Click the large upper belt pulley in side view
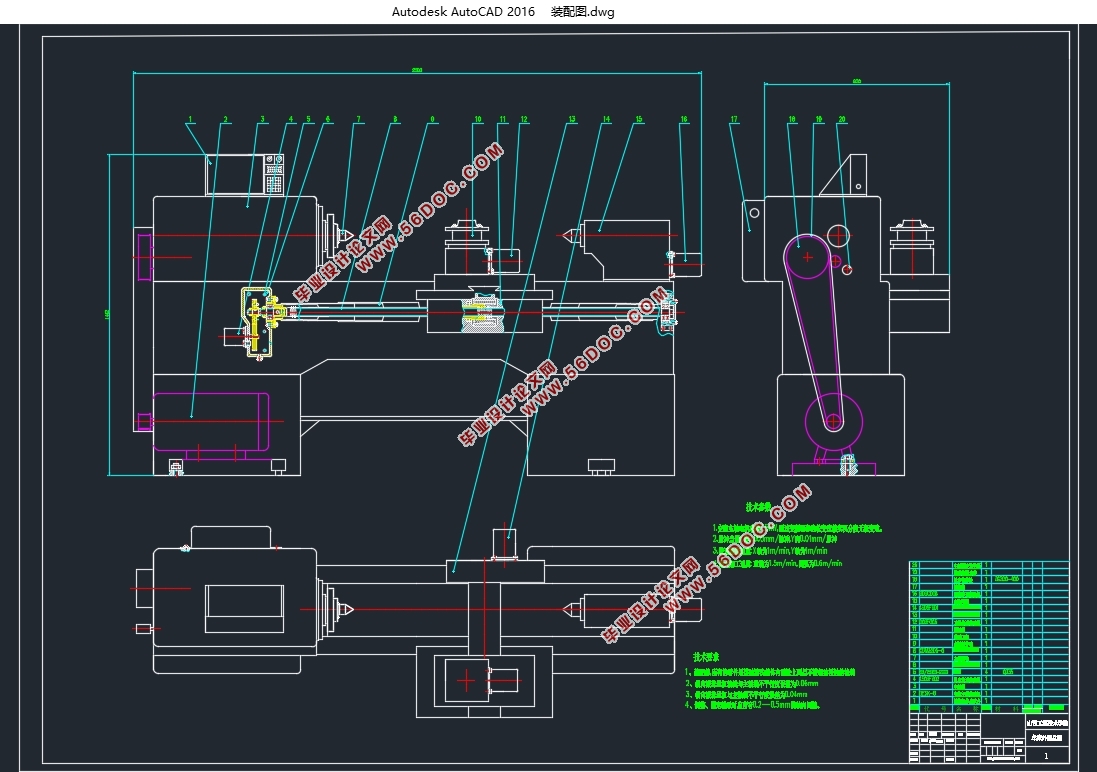 pyautogui.click(x=808, y=258)
